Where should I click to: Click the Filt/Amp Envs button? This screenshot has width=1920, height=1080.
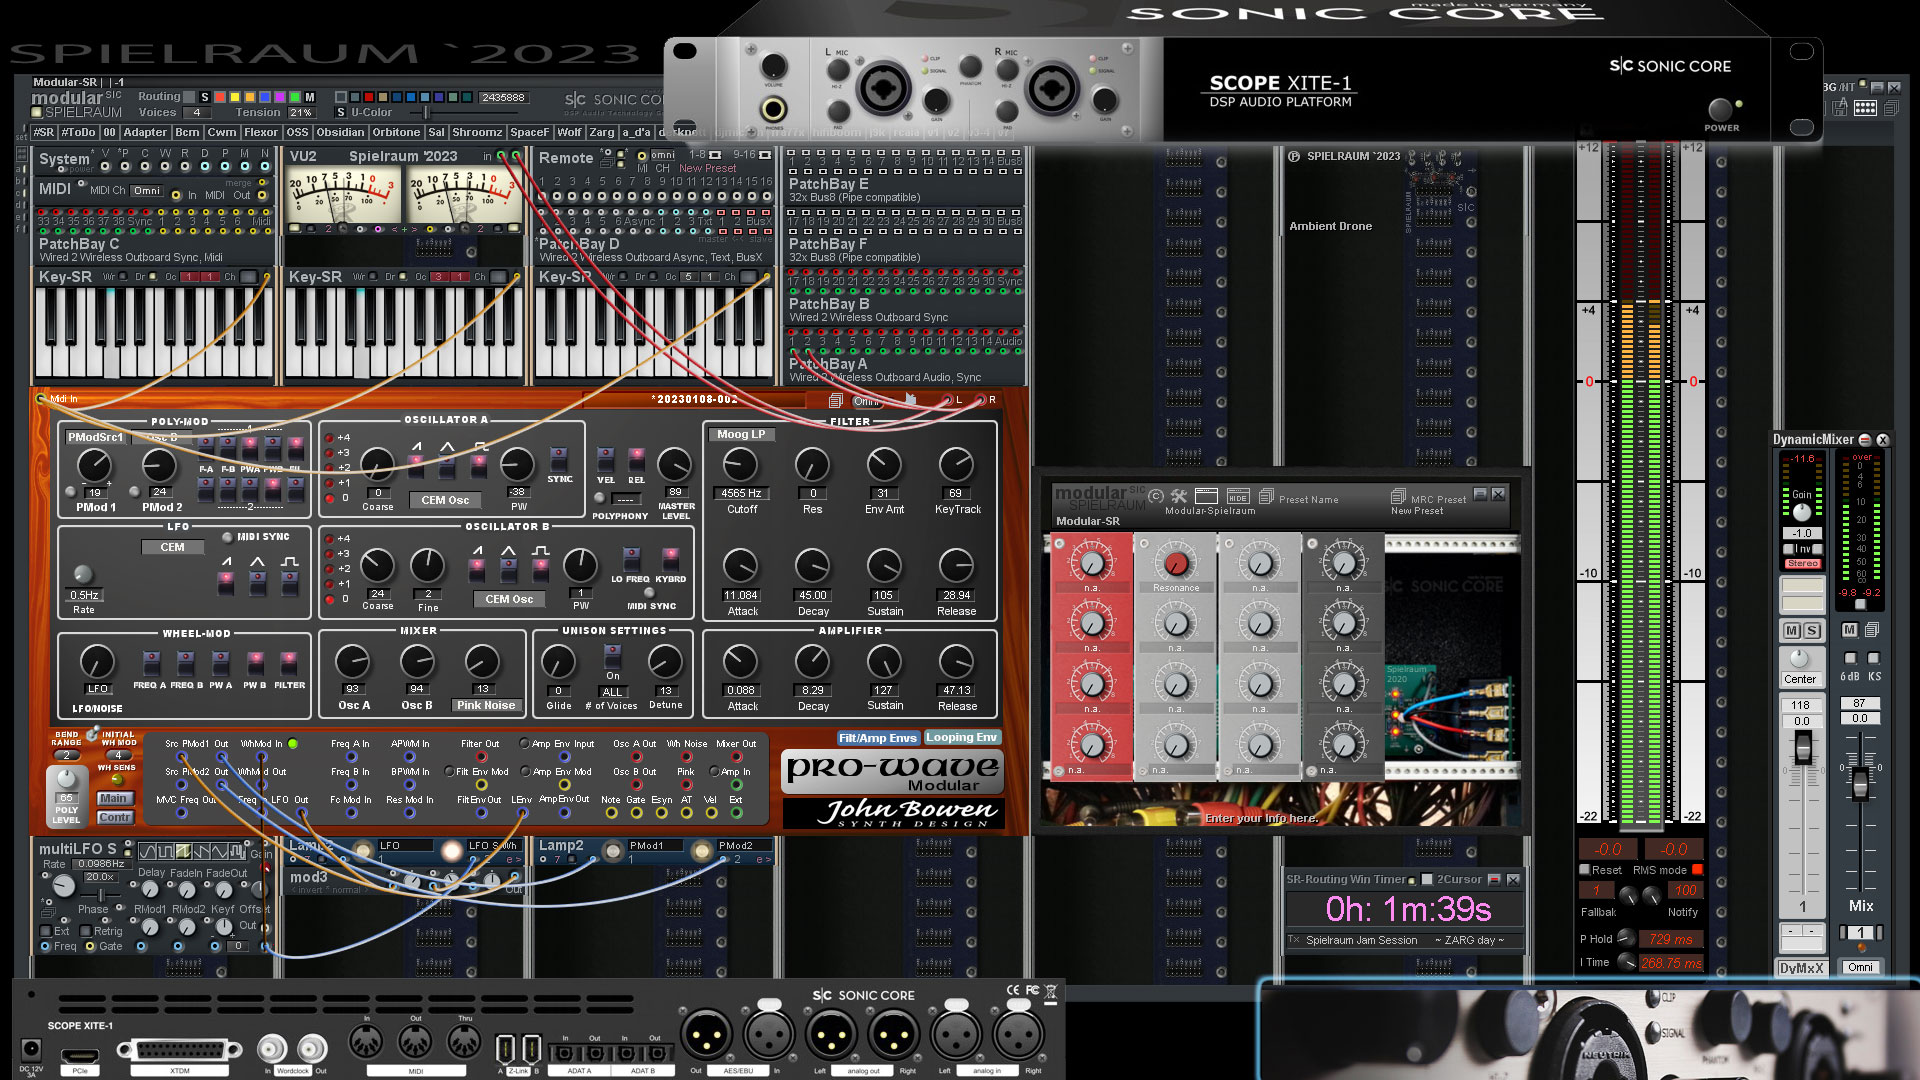[x=877, y=738]
